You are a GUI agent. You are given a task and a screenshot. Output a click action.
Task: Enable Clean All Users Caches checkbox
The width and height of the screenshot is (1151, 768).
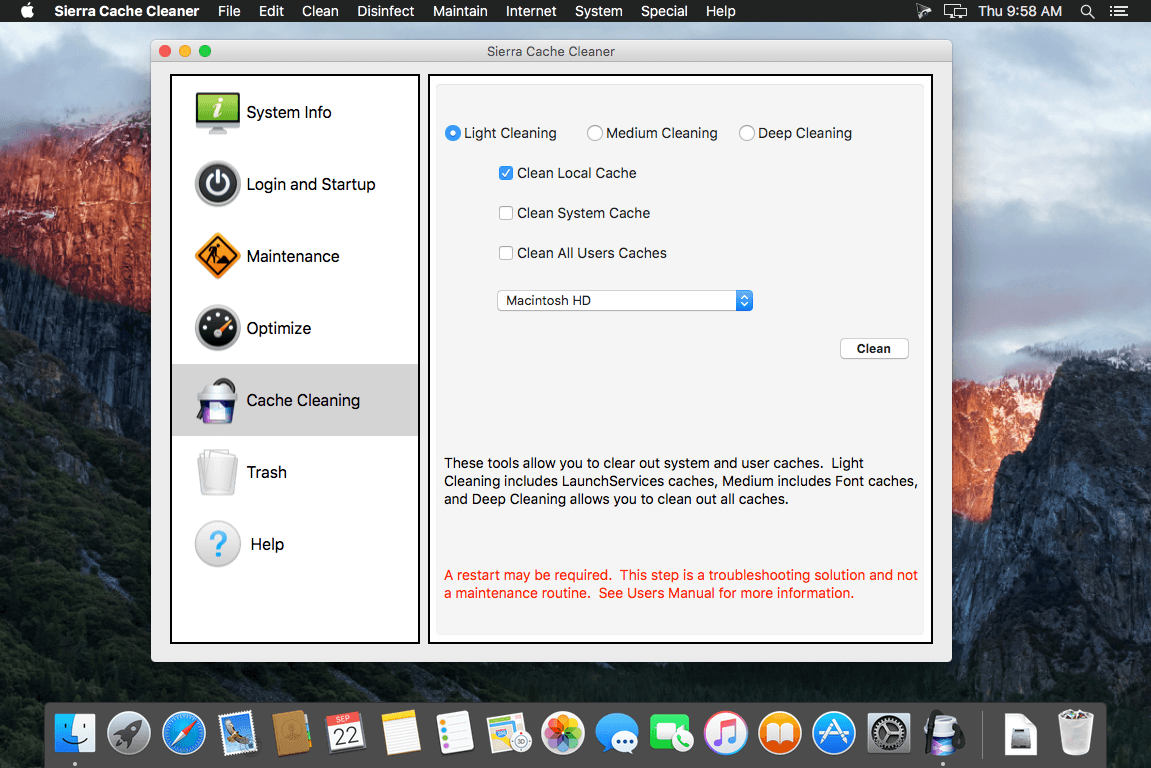coord(506,253)
